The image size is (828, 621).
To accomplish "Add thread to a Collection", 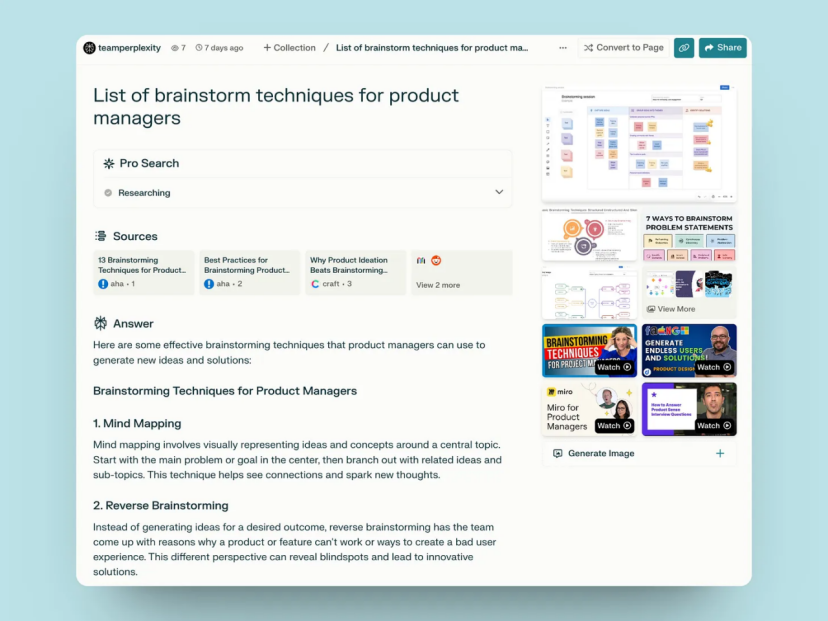I will [289, 48].
